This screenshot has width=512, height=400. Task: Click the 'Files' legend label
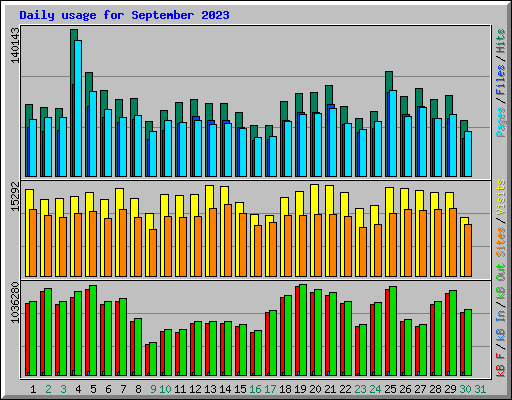click(500, 80)
